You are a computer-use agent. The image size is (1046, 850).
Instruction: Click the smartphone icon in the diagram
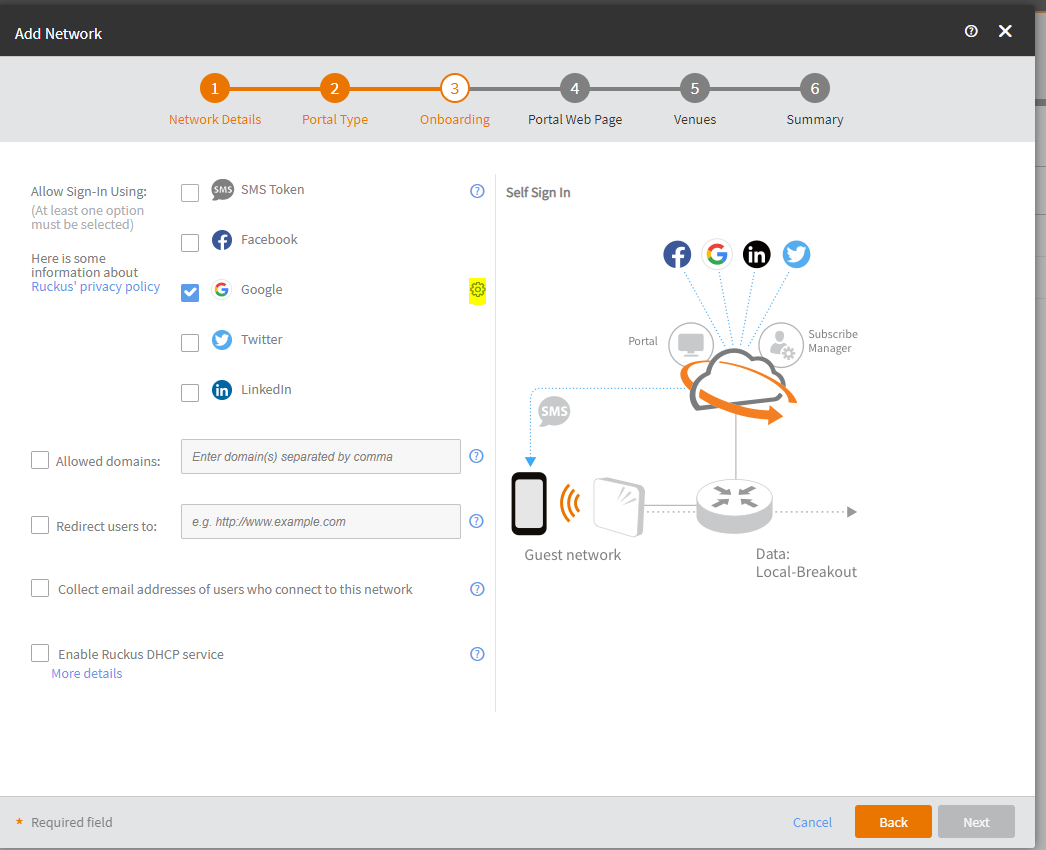pyautogui.click(x=529, y=504)
